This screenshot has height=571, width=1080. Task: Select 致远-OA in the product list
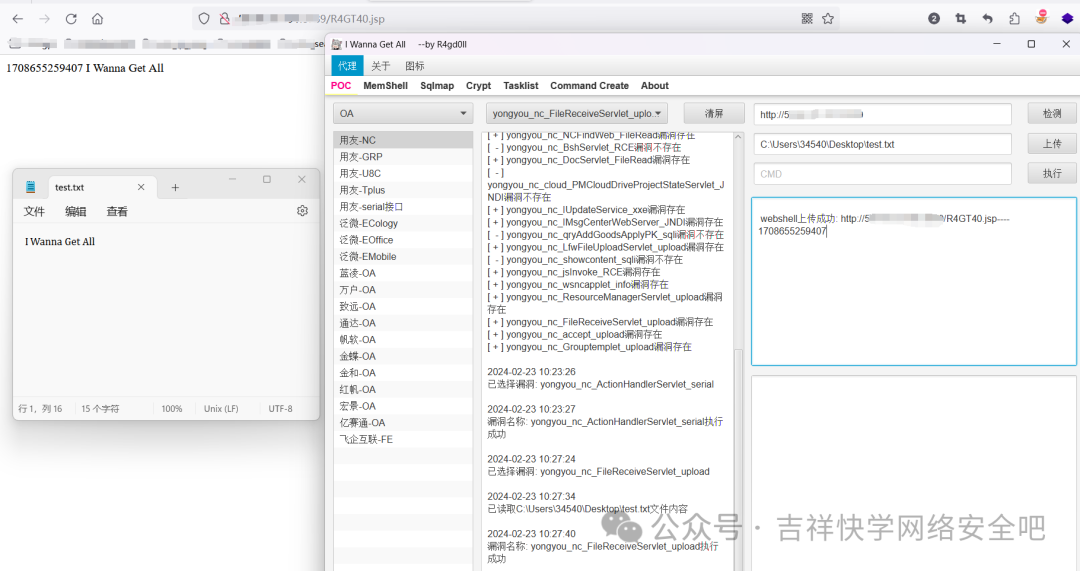[x=403, y=306]
